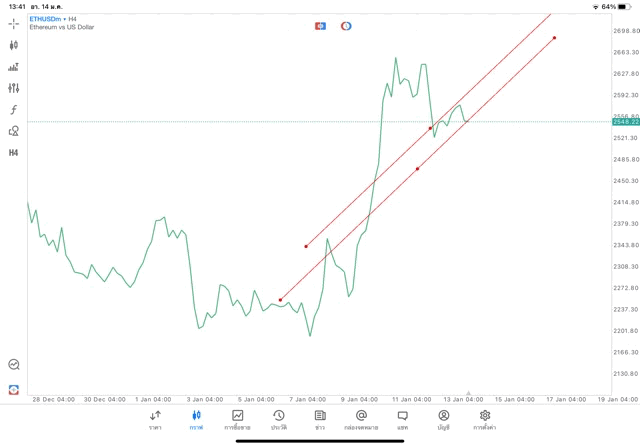Open the chart settings sliders icon
This screenshot has width=640, height=447.
[x=14, y=88]
